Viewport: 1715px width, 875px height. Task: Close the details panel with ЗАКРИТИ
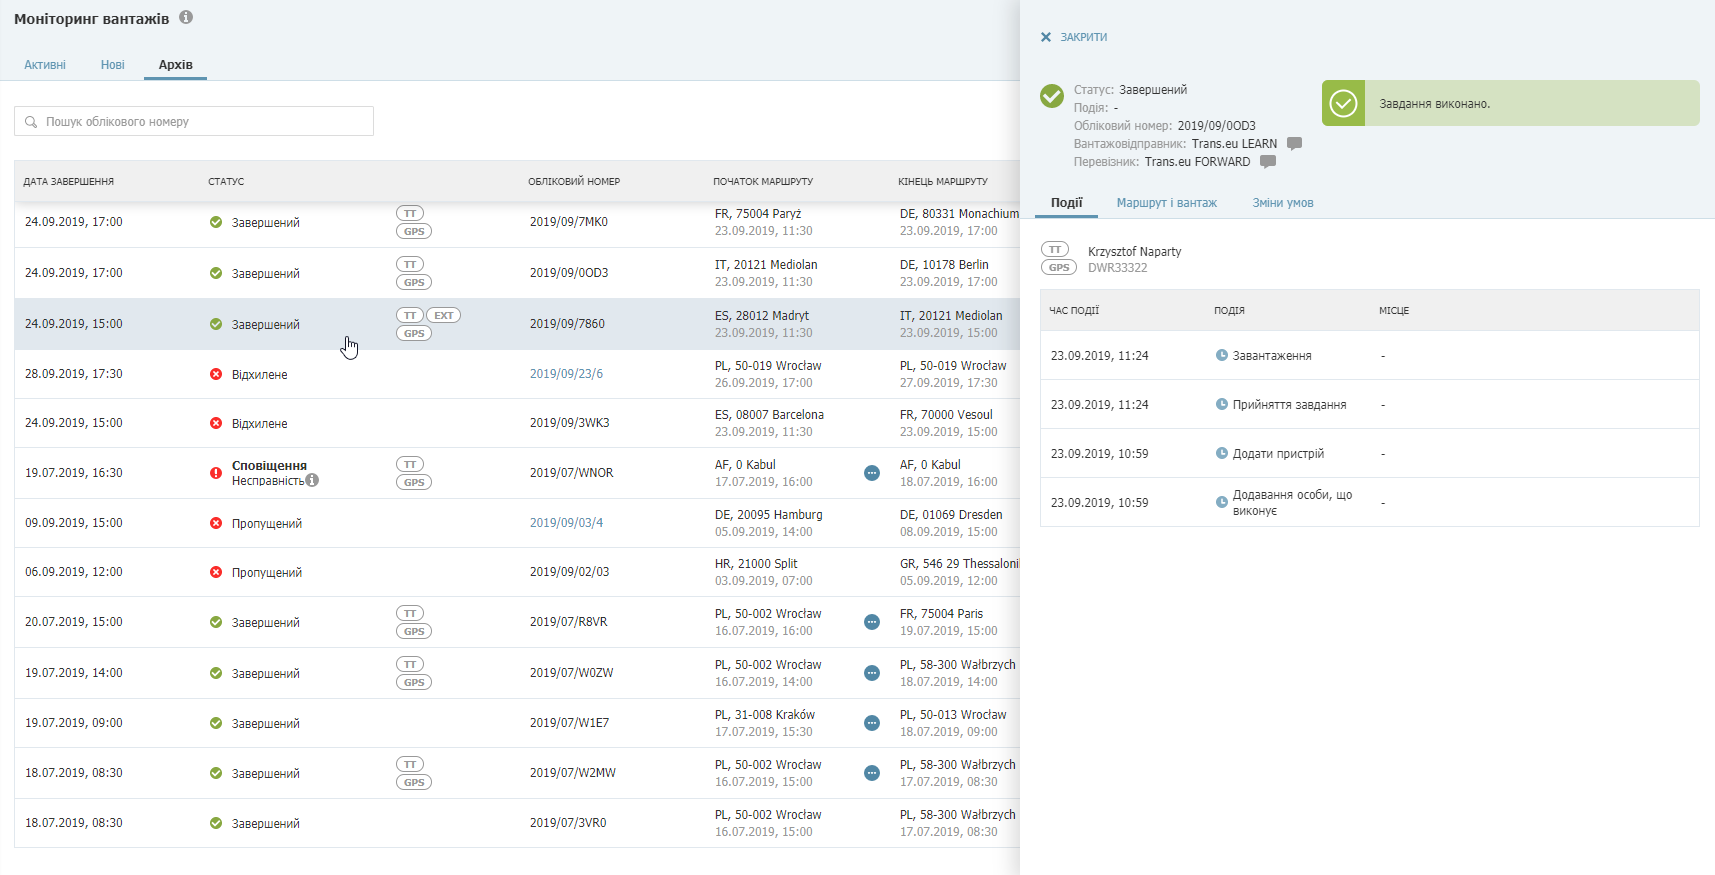(1074, 37)
